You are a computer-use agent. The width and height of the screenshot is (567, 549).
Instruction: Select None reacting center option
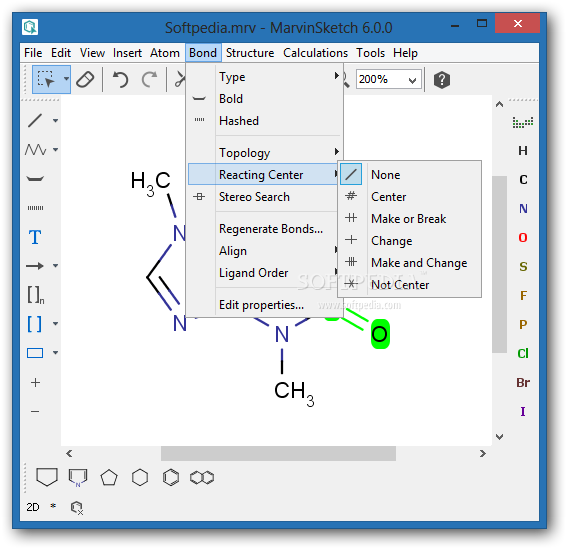tap(410, 174)
